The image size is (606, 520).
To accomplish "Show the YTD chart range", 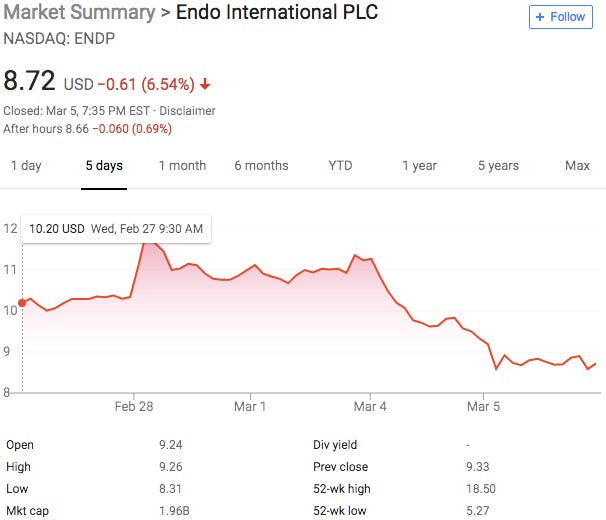I will (x=340, y=166).
